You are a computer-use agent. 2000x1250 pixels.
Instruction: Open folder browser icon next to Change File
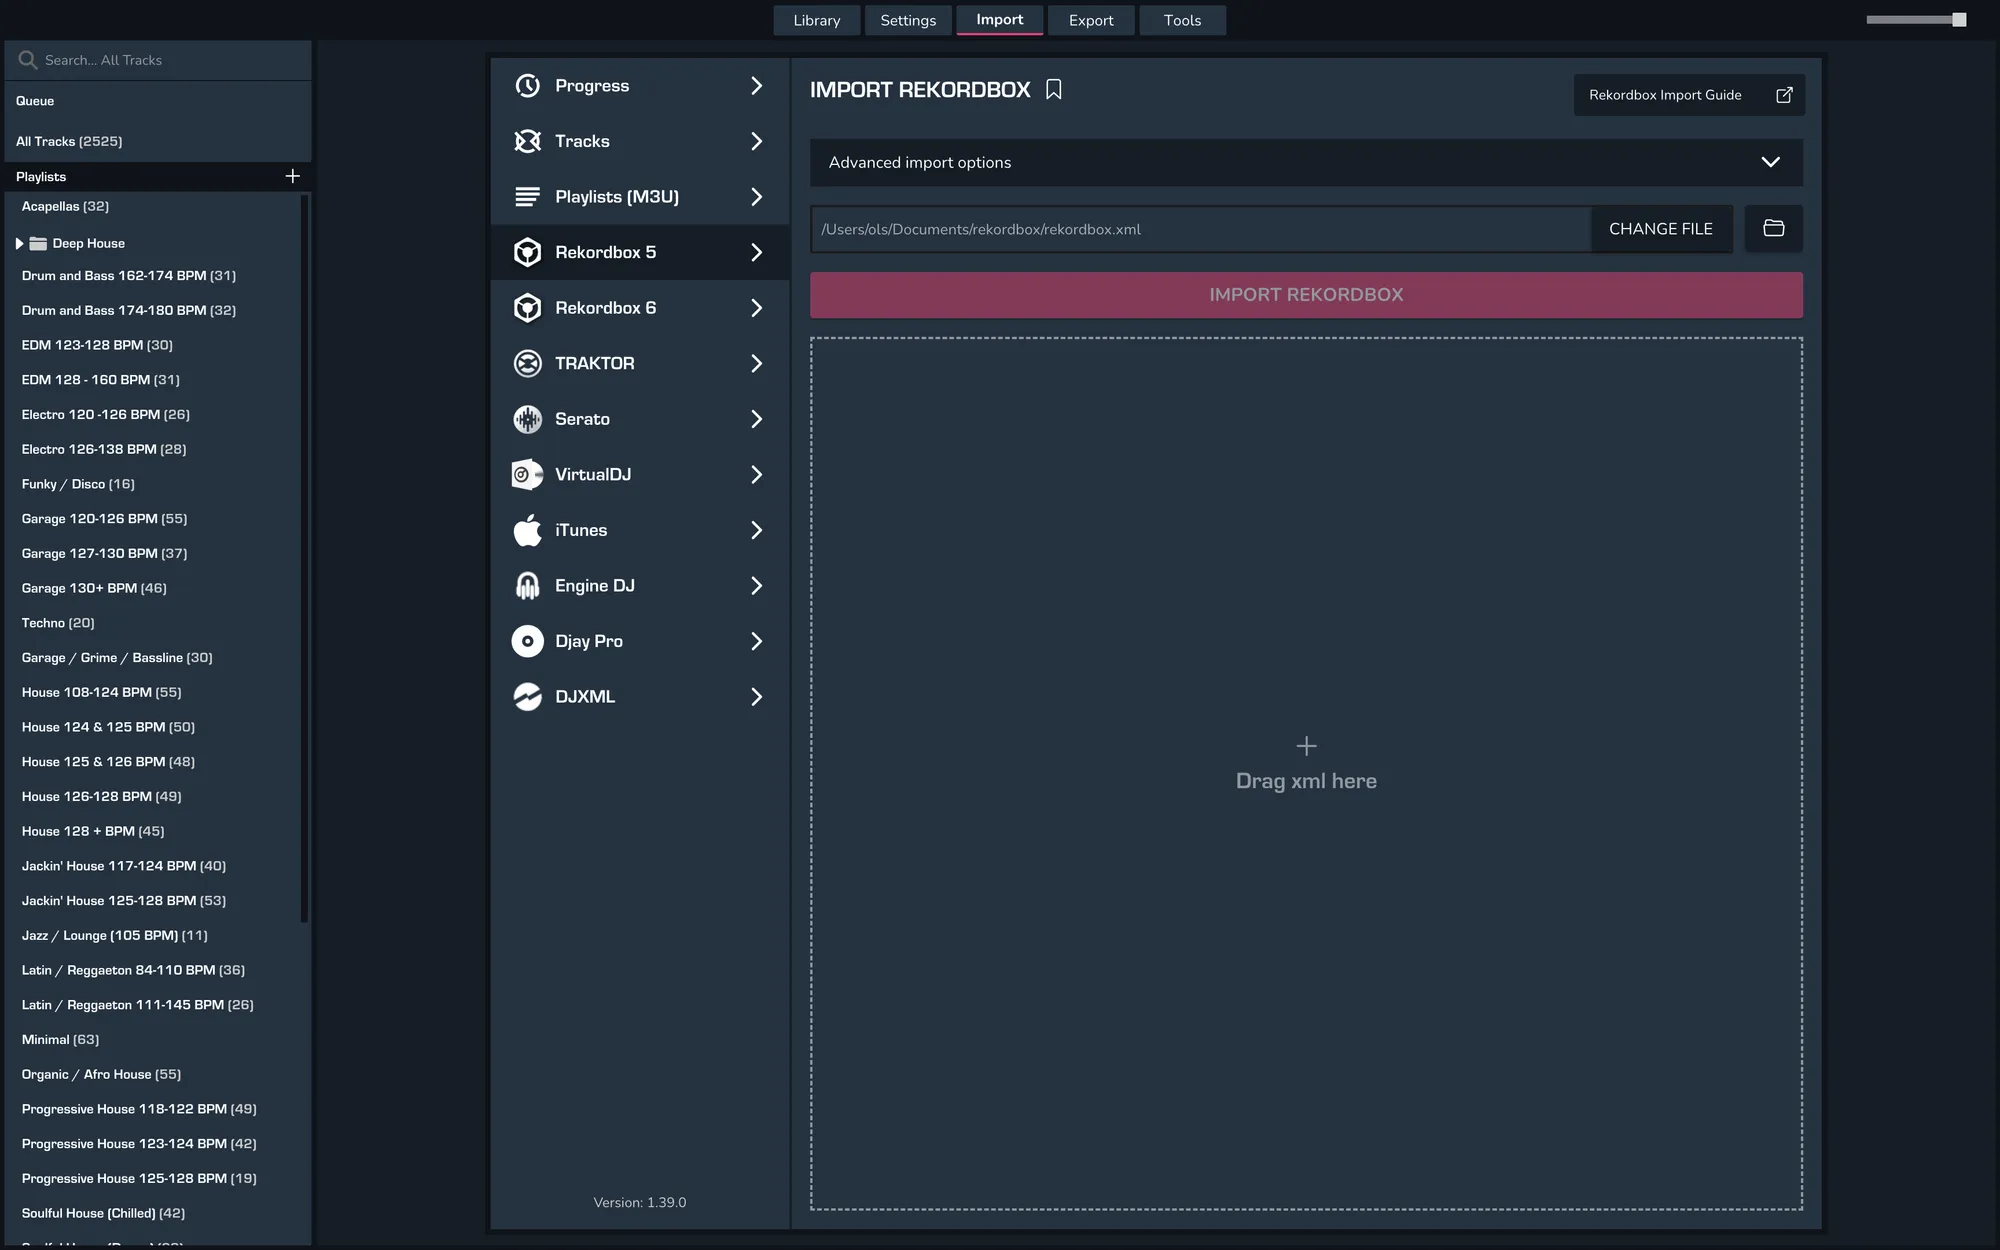[x=1773, y=229]
